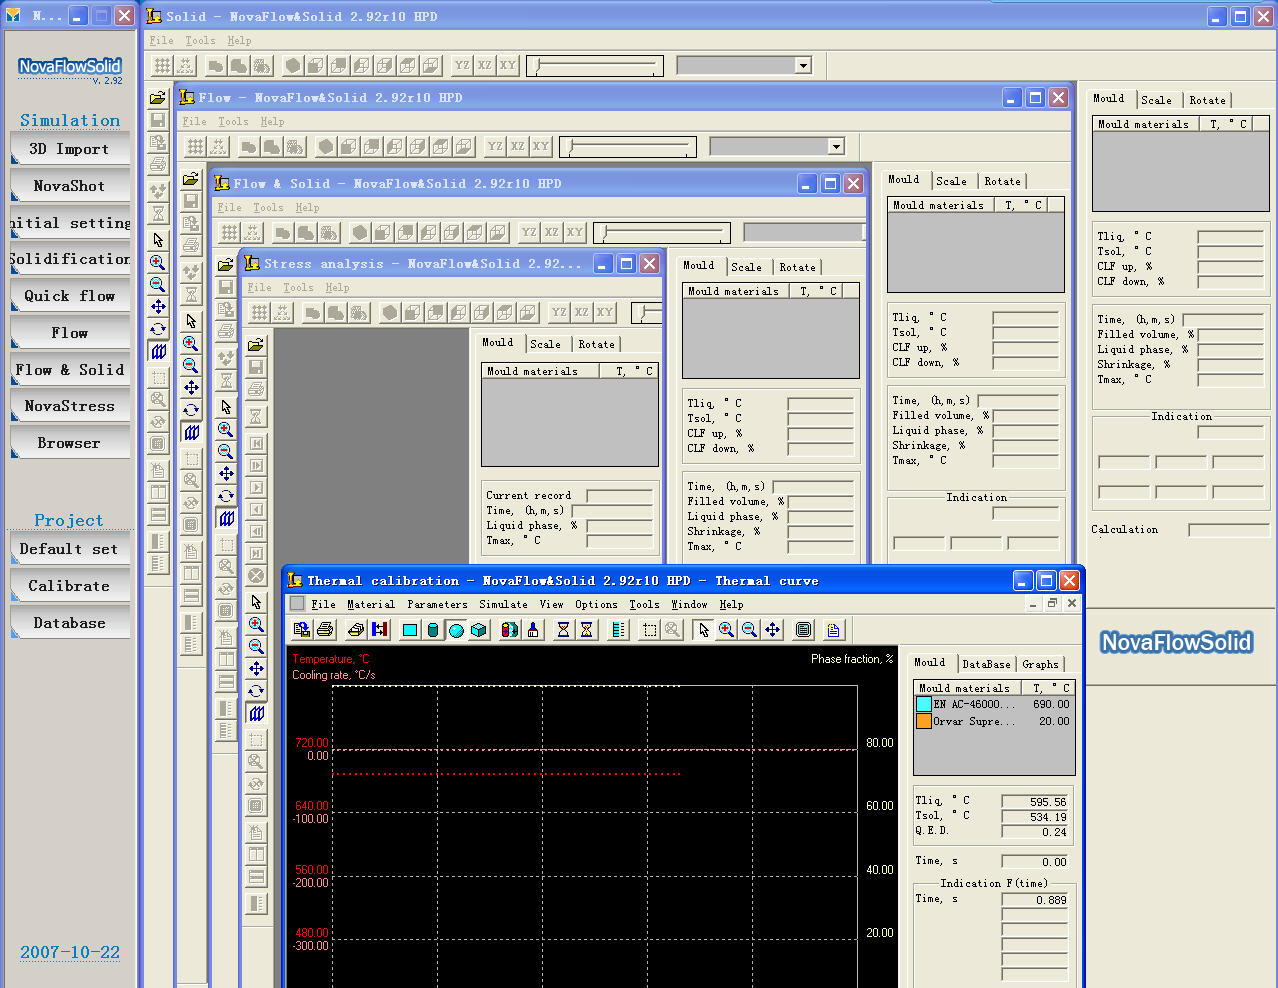Switch to DataBase tab in Thermal calibration
This screenshot has width=1278, height=988.
pyautogui.click(x=986, y=664)
